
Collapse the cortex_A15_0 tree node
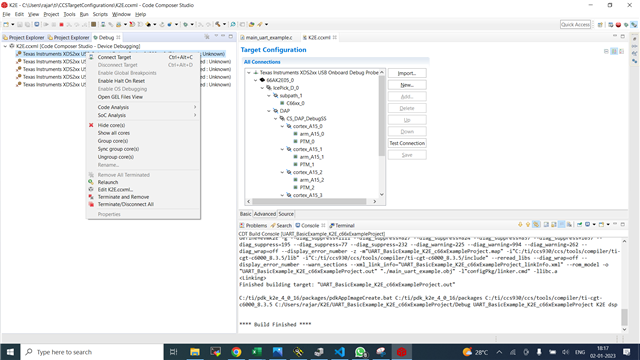282,126
